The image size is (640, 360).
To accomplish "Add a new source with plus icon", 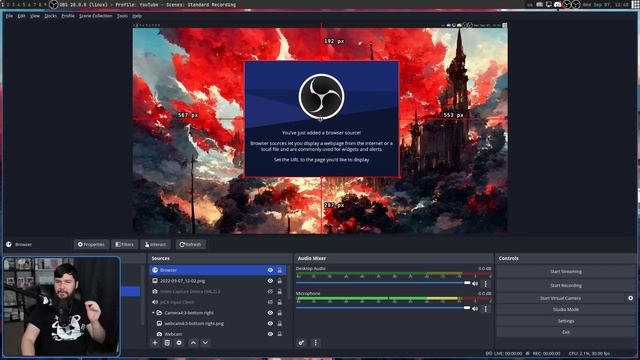I will (155, 343).
